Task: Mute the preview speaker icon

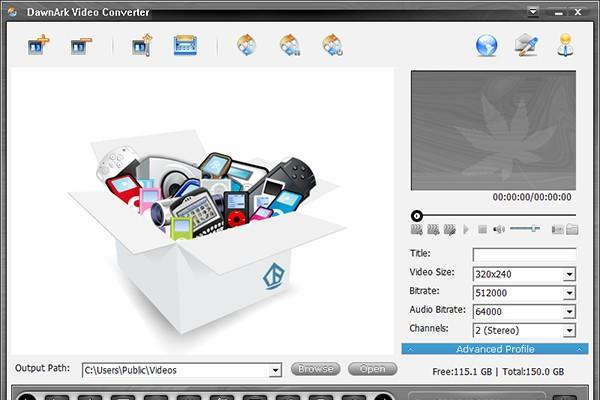Action: click(499, 229)
